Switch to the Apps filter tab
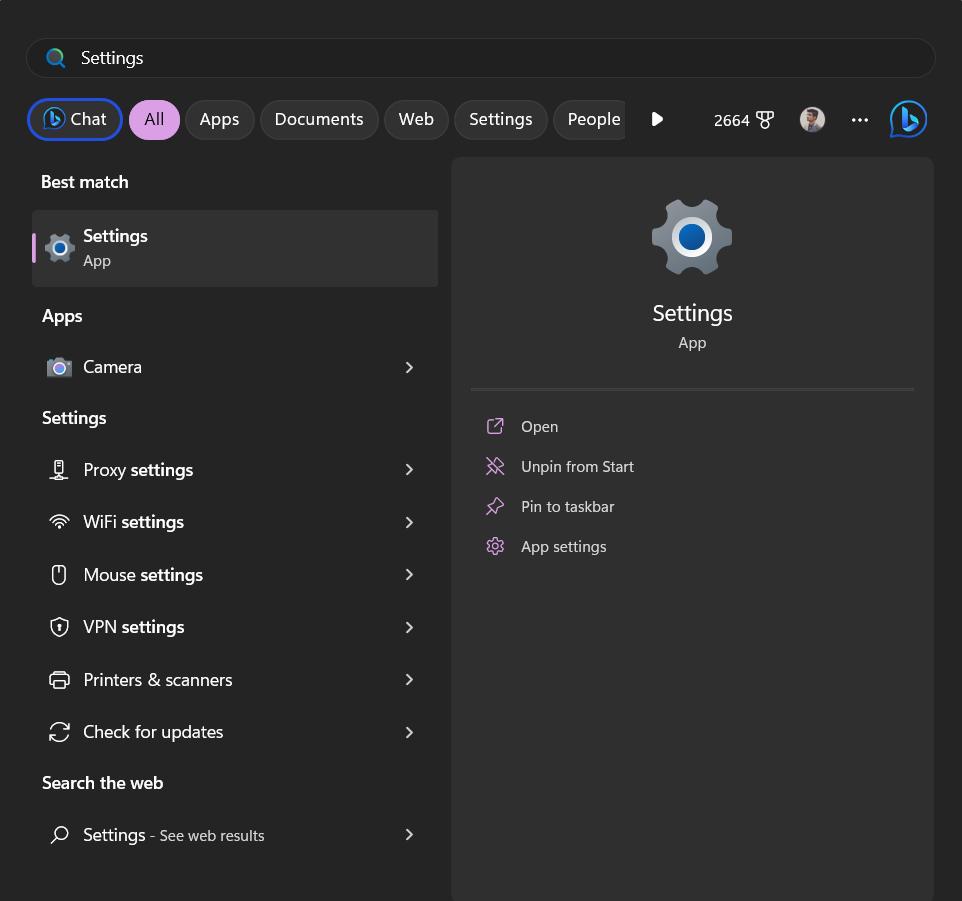Image resolution: width=962 pixels, height=901 pixels. [219, 120]
